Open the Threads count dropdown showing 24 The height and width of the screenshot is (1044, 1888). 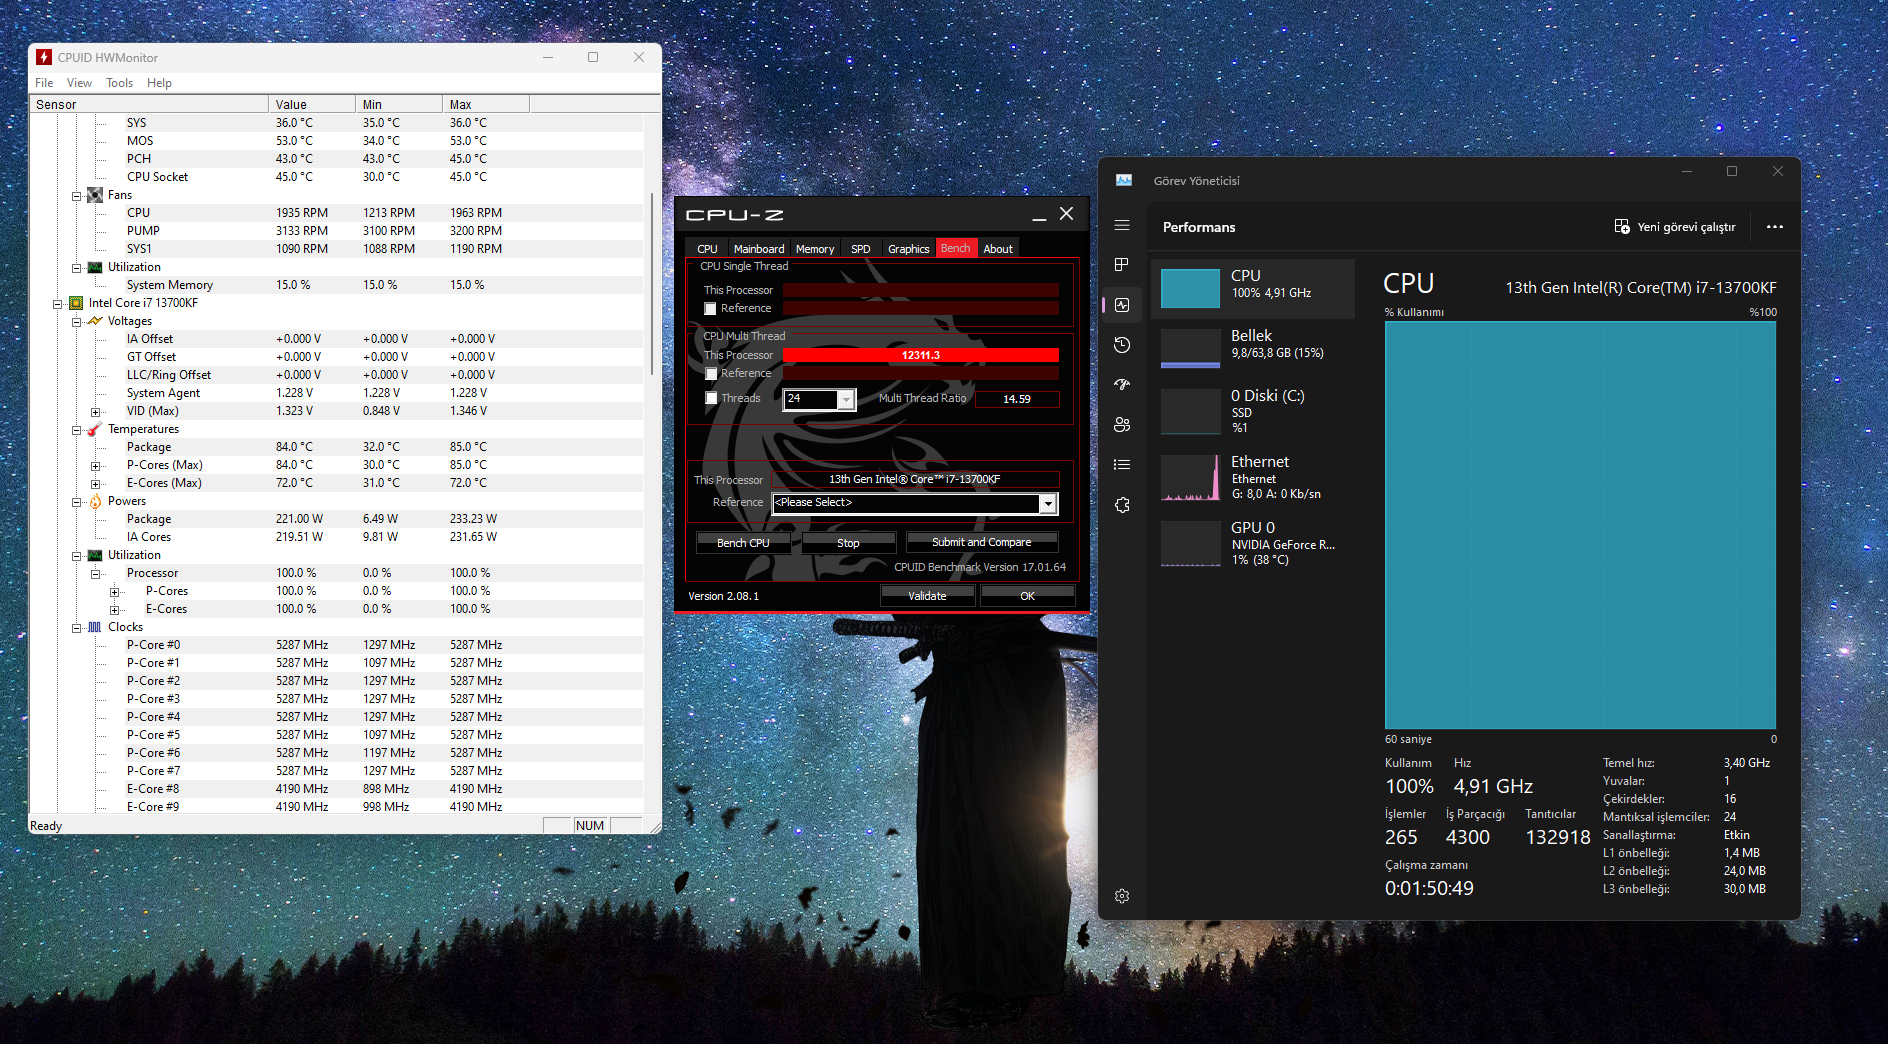[x=846, y=399]
